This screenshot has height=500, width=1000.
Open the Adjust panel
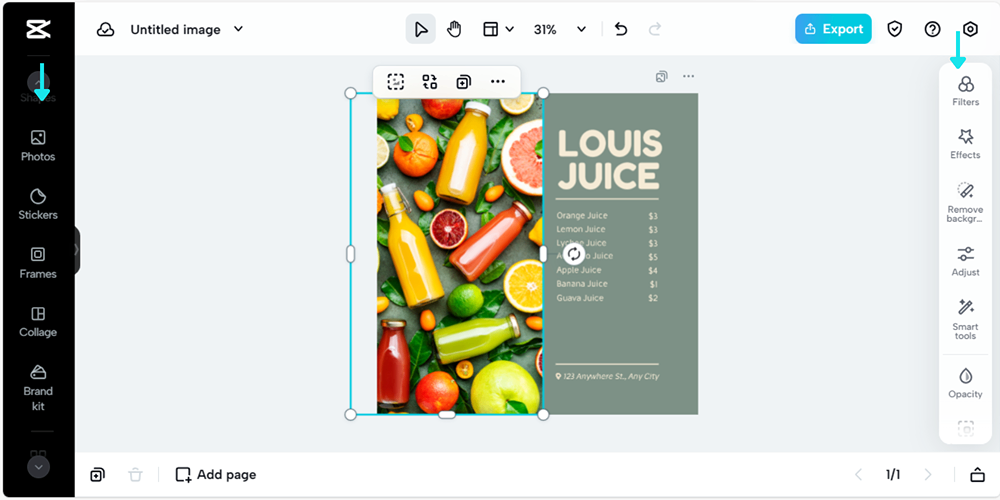966,261
